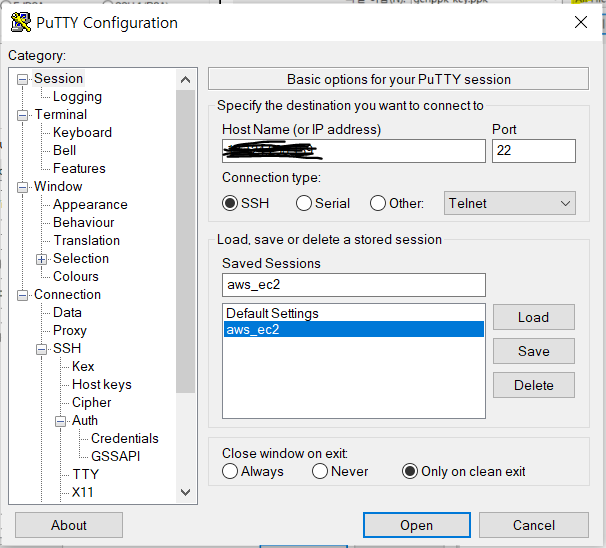The height and width of the screenshot is (548, 606).
Task: Click the Load button
Action: (x=534, y=317)
